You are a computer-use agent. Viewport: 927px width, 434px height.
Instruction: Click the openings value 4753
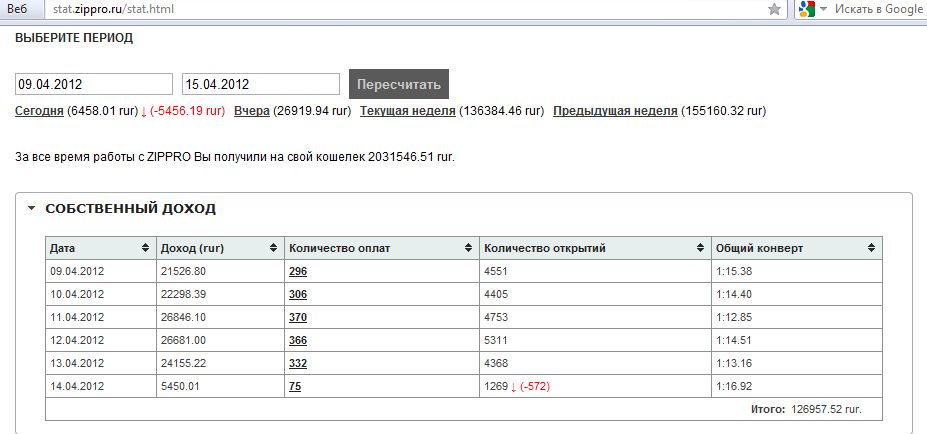pos(496,318)
